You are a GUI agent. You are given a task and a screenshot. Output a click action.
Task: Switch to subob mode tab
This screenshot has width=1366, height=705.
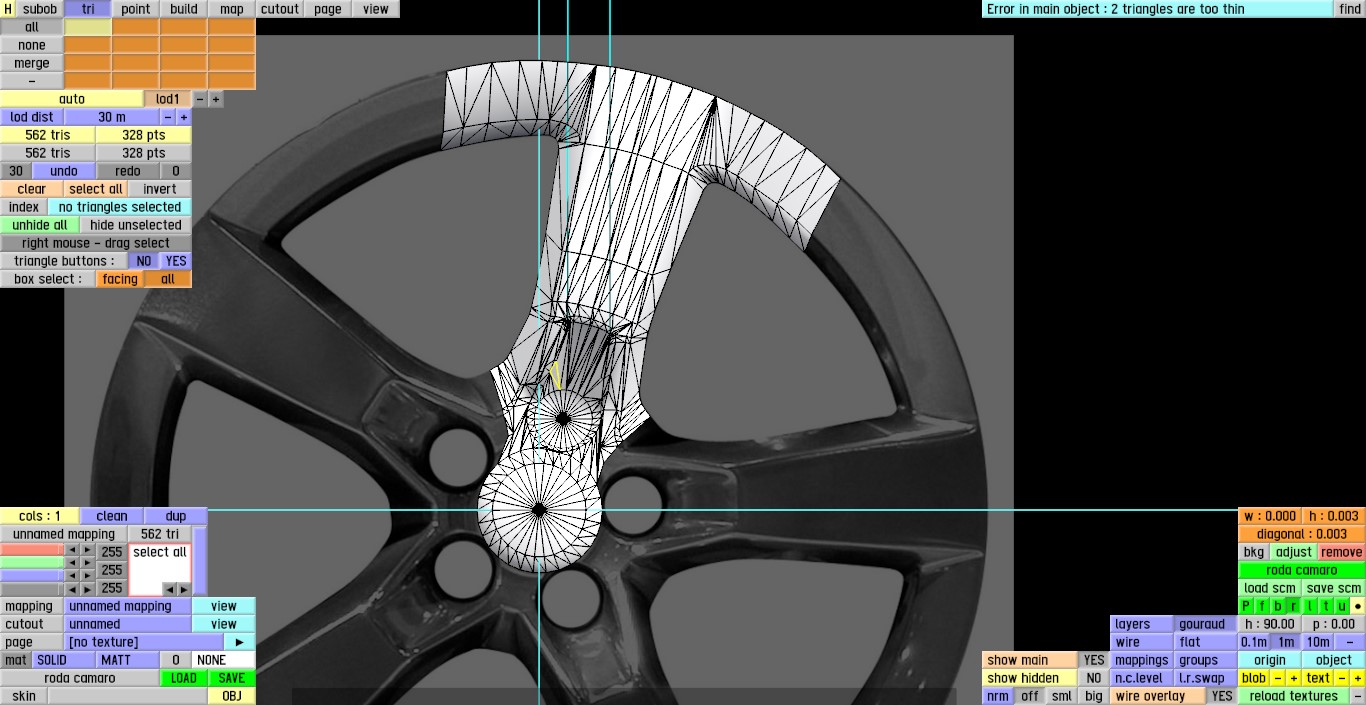[40, 9]
